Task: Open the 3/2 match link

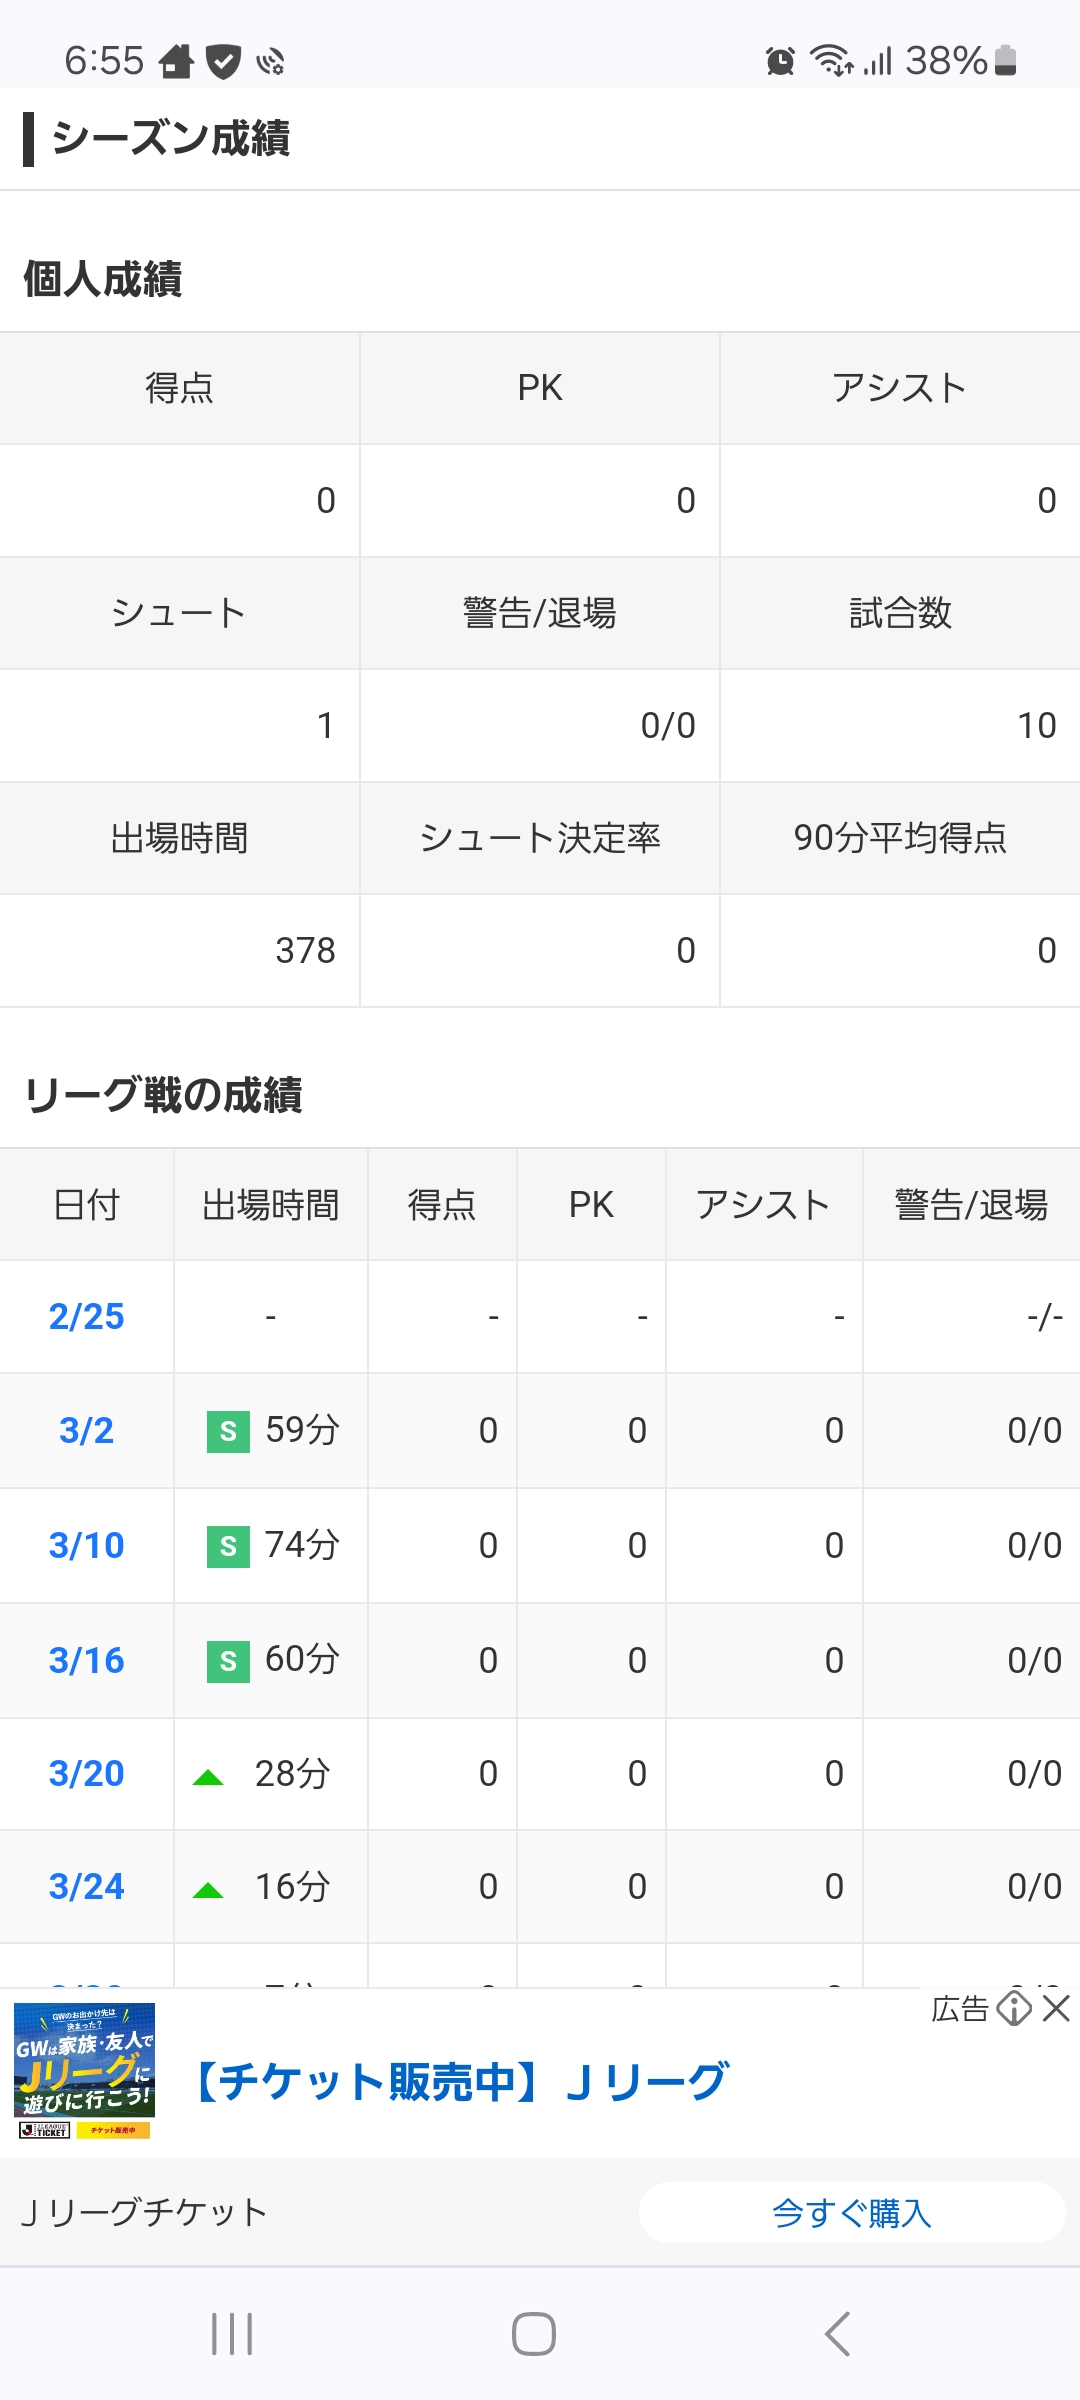Action: (x=87, y=1431)
